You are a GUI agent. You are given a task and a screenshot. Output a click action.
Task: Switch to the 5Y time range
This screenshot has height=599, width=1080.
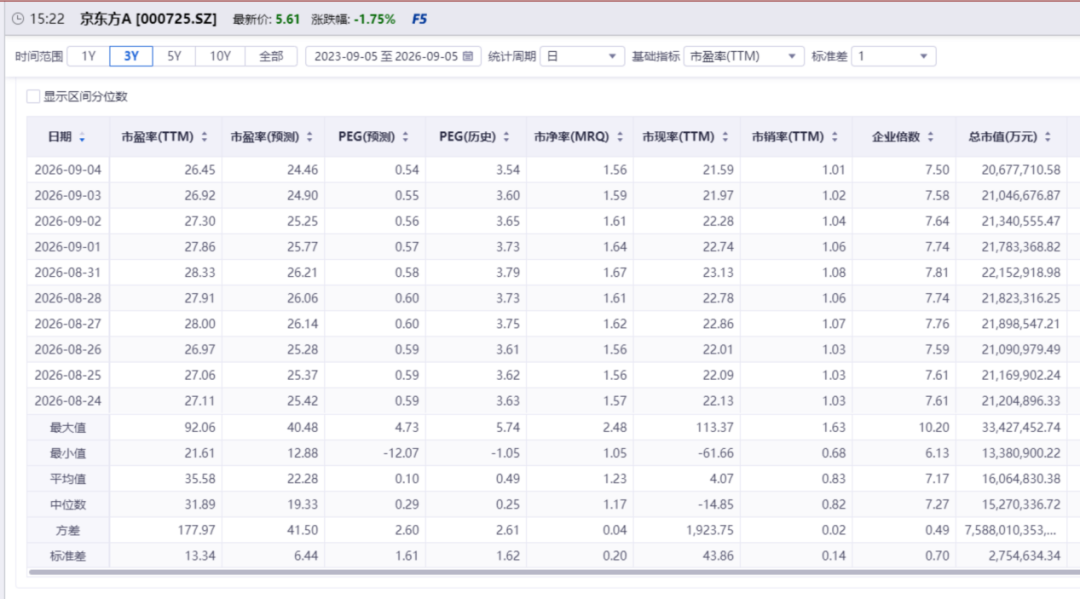[174, 56]
